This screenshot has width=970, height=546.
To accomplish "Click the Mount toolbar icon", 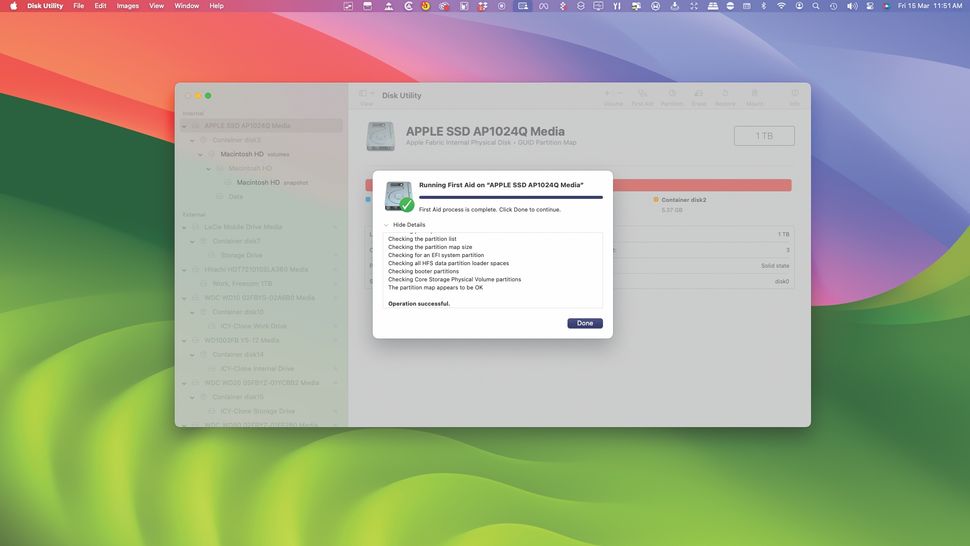I will (754, 93).
